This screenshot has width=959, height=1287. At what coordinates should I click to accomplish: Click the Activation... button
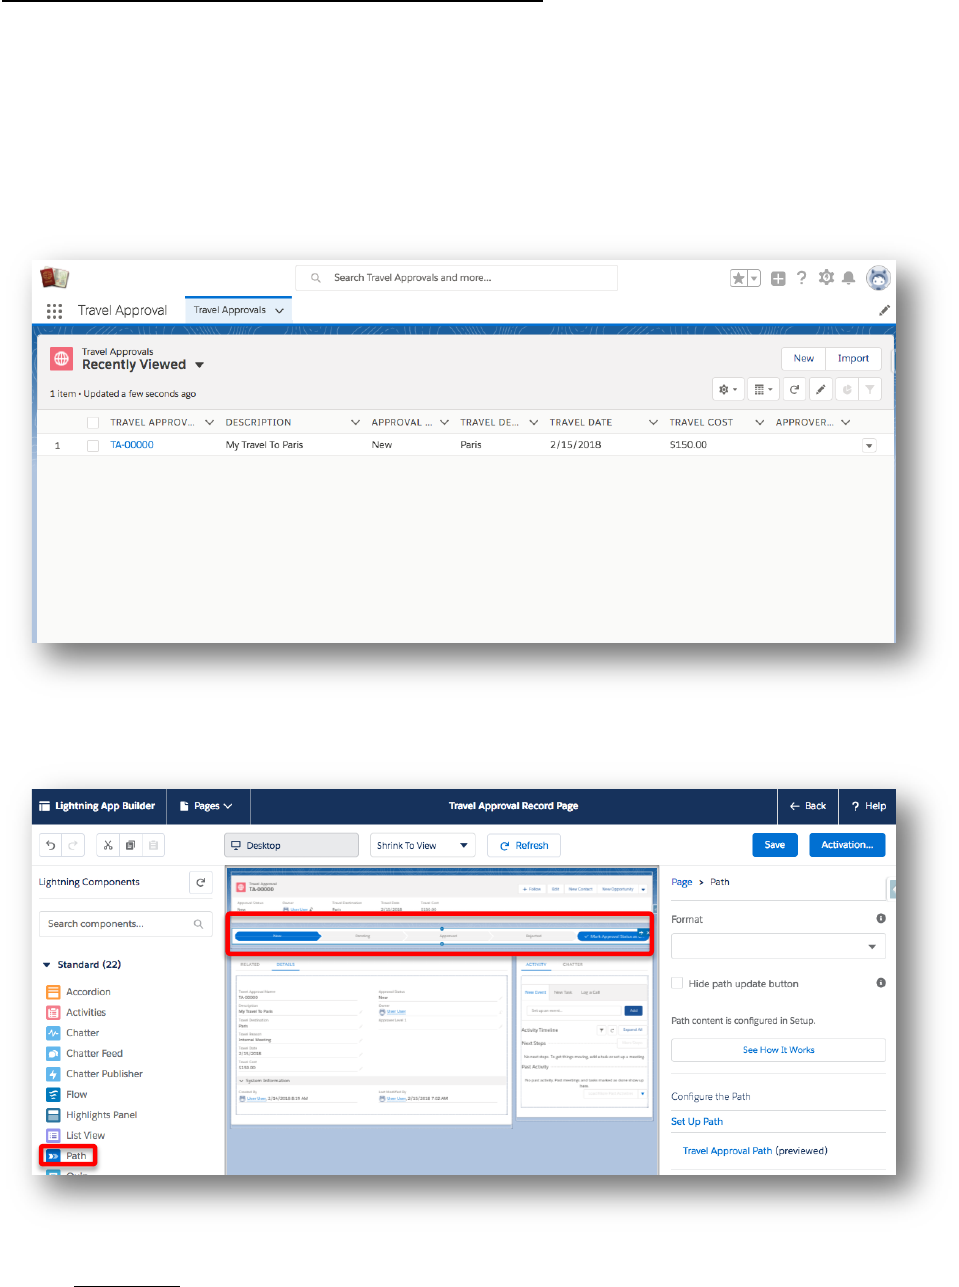(x=847, y=845)
